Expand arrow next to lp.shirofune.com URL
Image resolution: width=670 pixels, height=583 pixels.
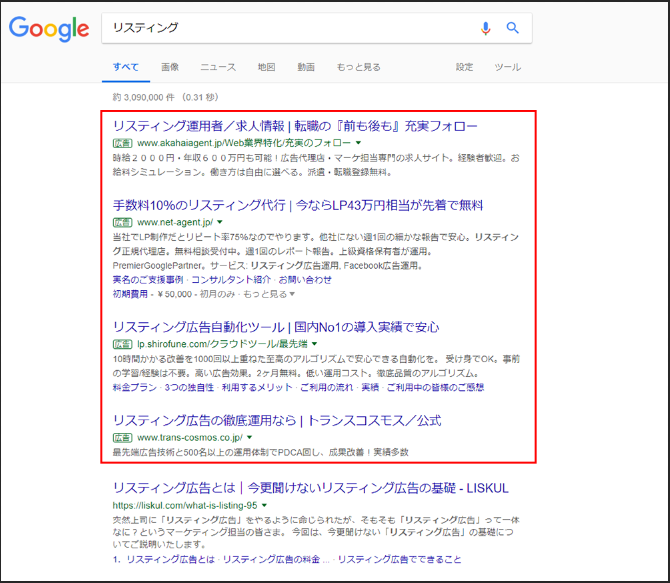314,344
